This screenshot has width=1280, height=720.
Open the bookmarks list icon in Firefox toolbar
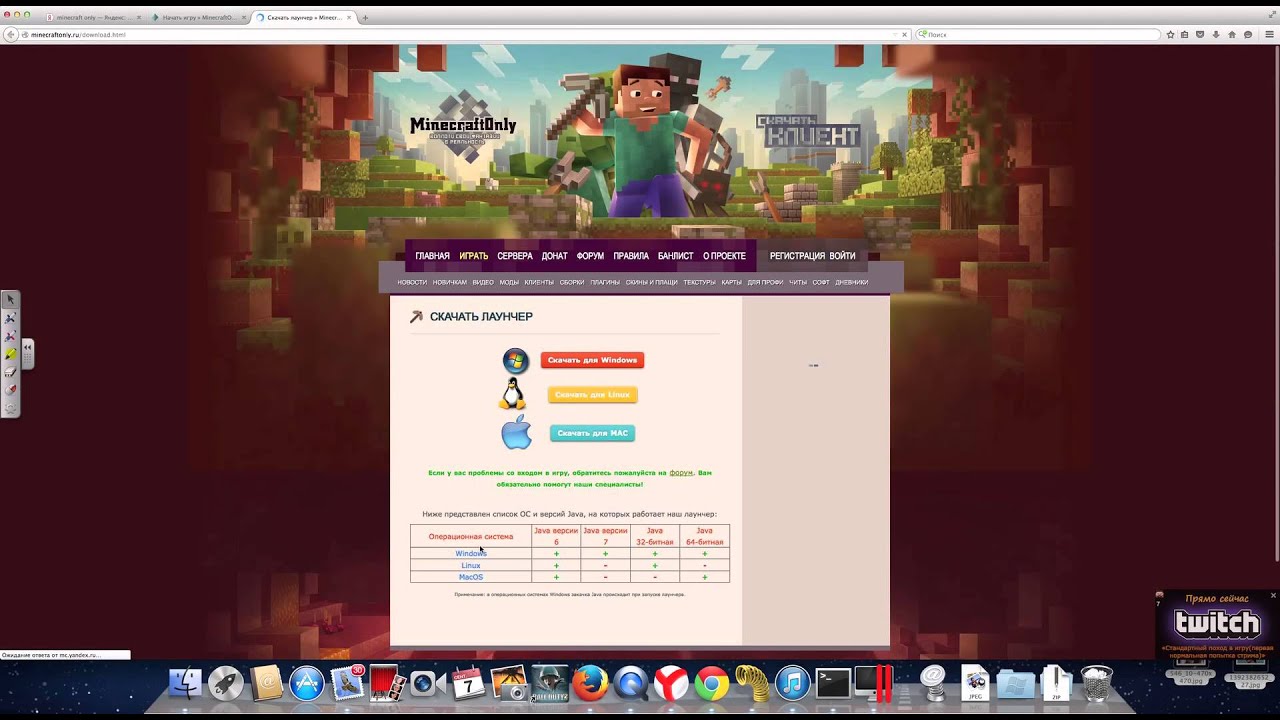coord(1185,34)
